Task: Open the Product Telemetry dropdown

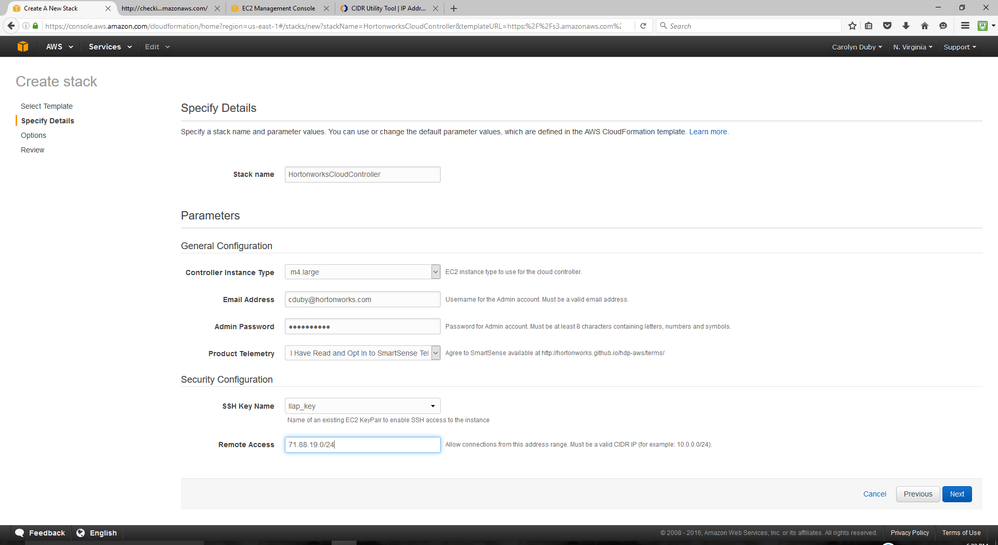Action: click(362, 353)
